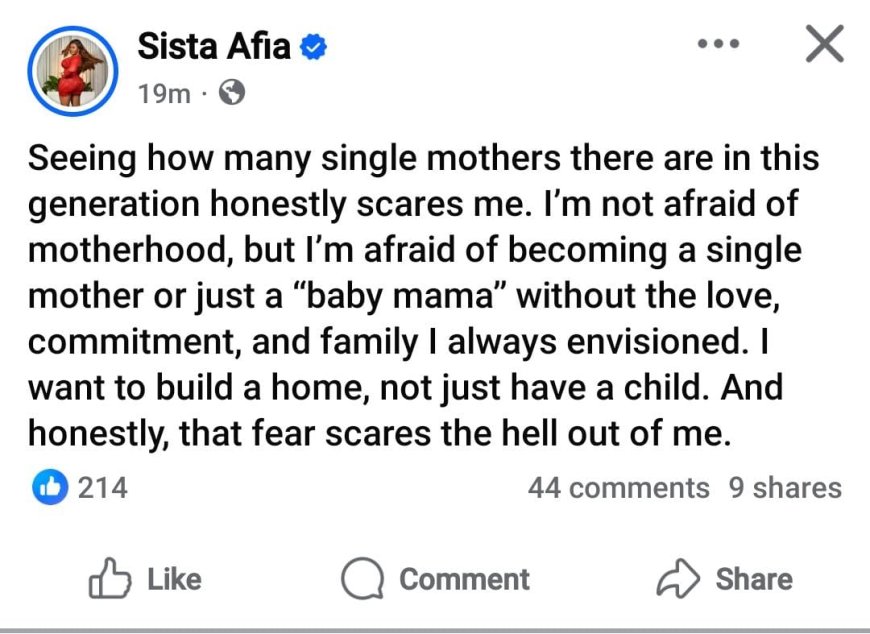870x634 pixels.
Task: Click the blue like reaction icon
Action: coord(50,488)
